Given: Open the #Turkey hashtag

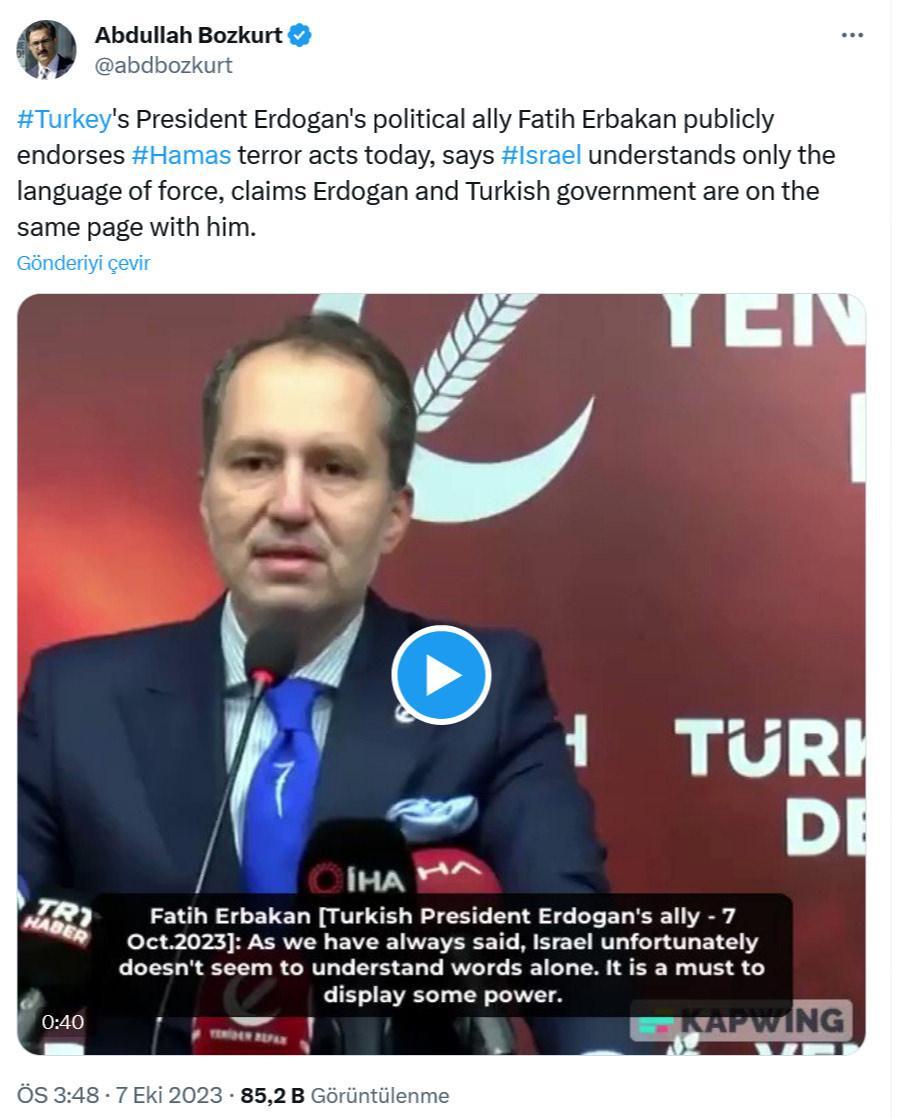Looking at the screenshot, I should point(64,118).
